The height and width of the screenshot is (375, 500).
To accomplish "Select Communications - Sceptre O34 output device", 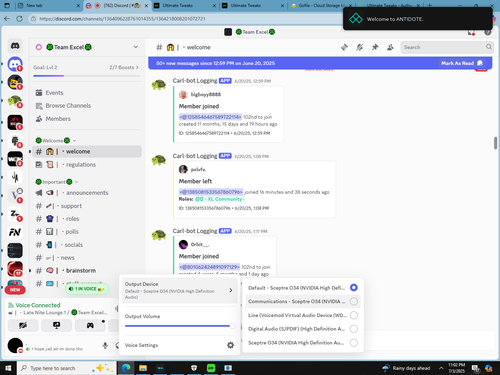I will [303, 301].
